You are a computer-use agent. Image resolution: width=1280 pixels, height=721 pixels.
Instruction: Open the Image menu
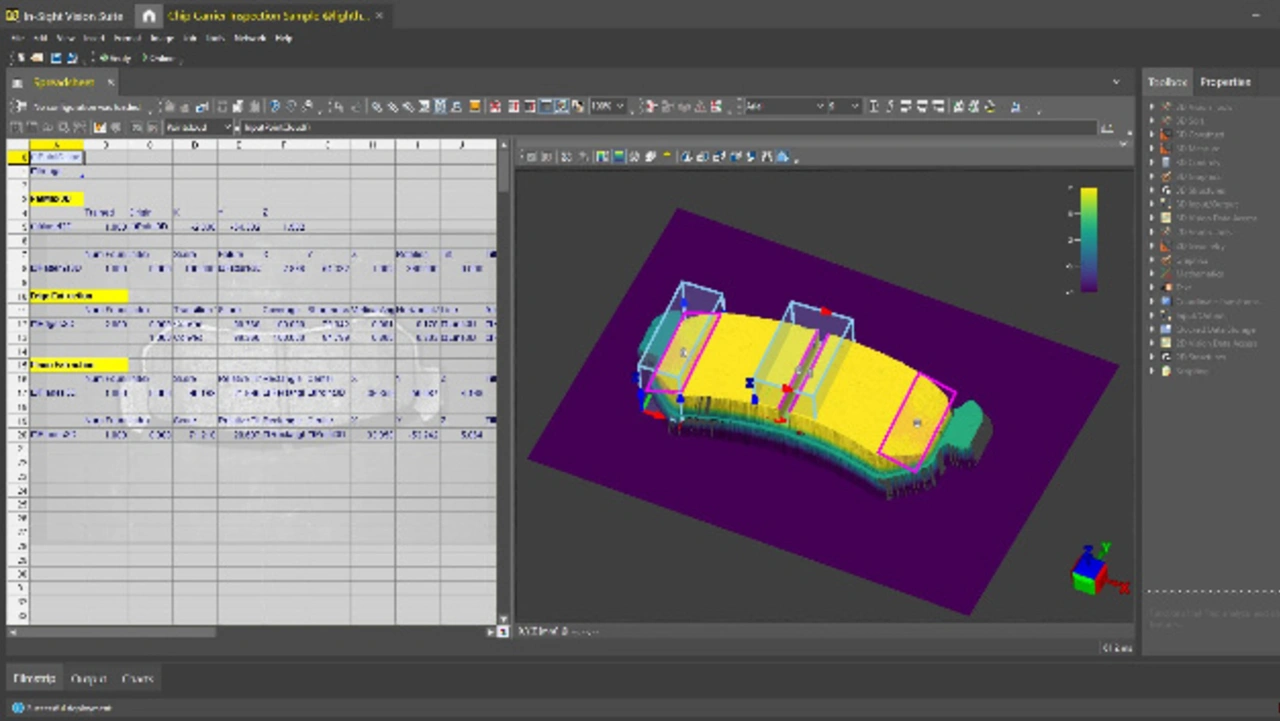[x=161, y=38]
